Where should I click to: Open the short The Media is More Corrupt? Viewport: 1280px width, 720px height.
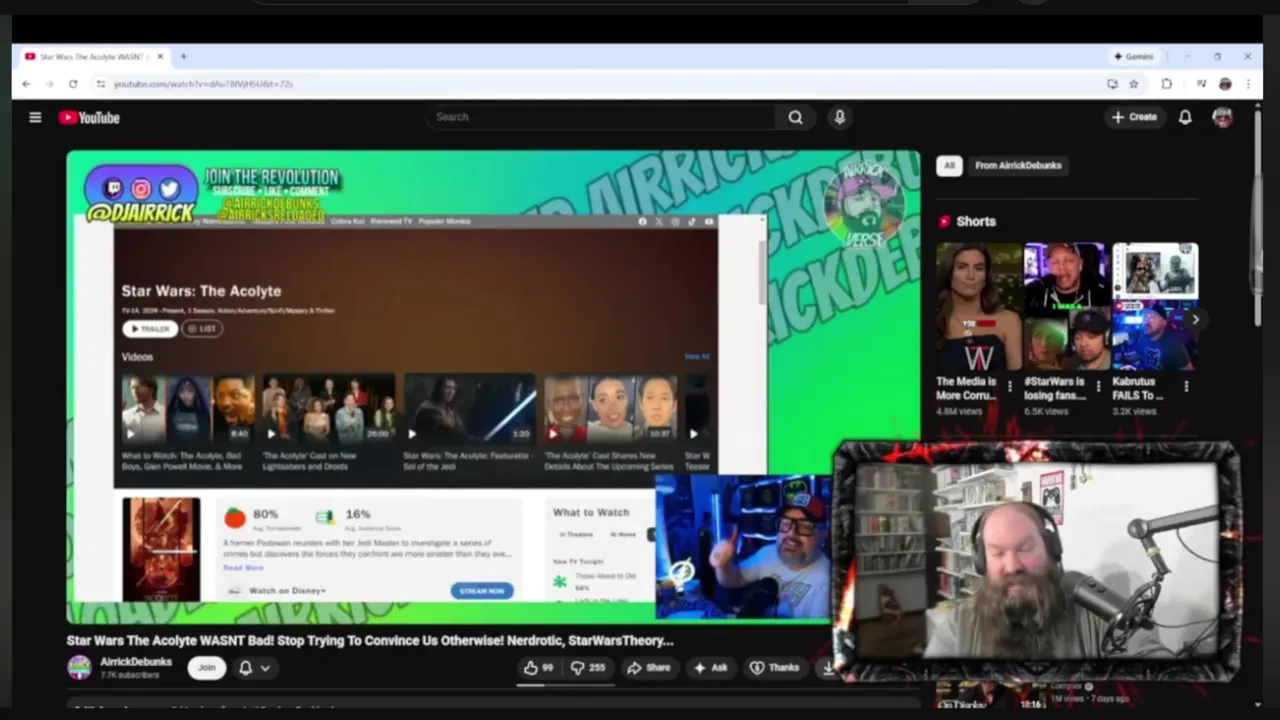978,307
